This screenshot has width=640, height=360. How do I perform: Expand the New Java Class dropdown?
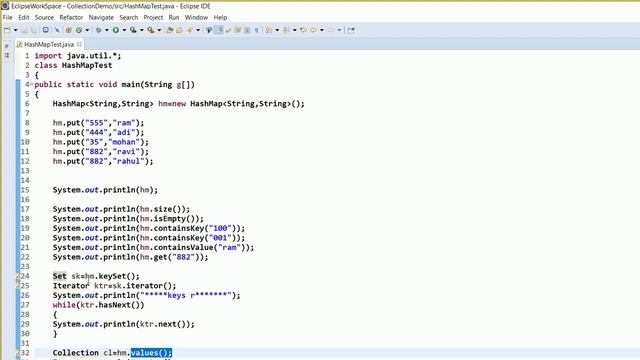[x=87, y=30]
